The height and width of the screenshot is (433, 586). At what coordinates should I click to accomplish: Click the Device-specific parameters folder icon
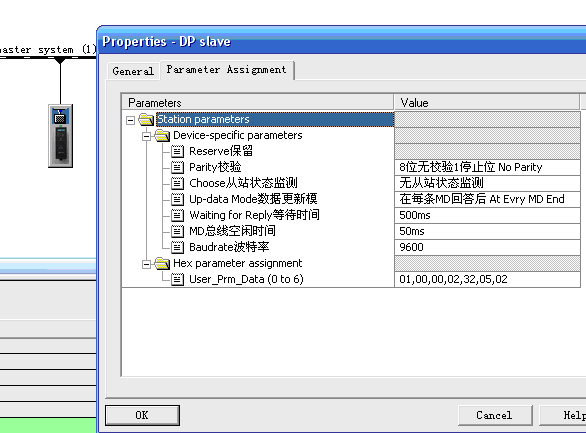click(x=162, y=136)
